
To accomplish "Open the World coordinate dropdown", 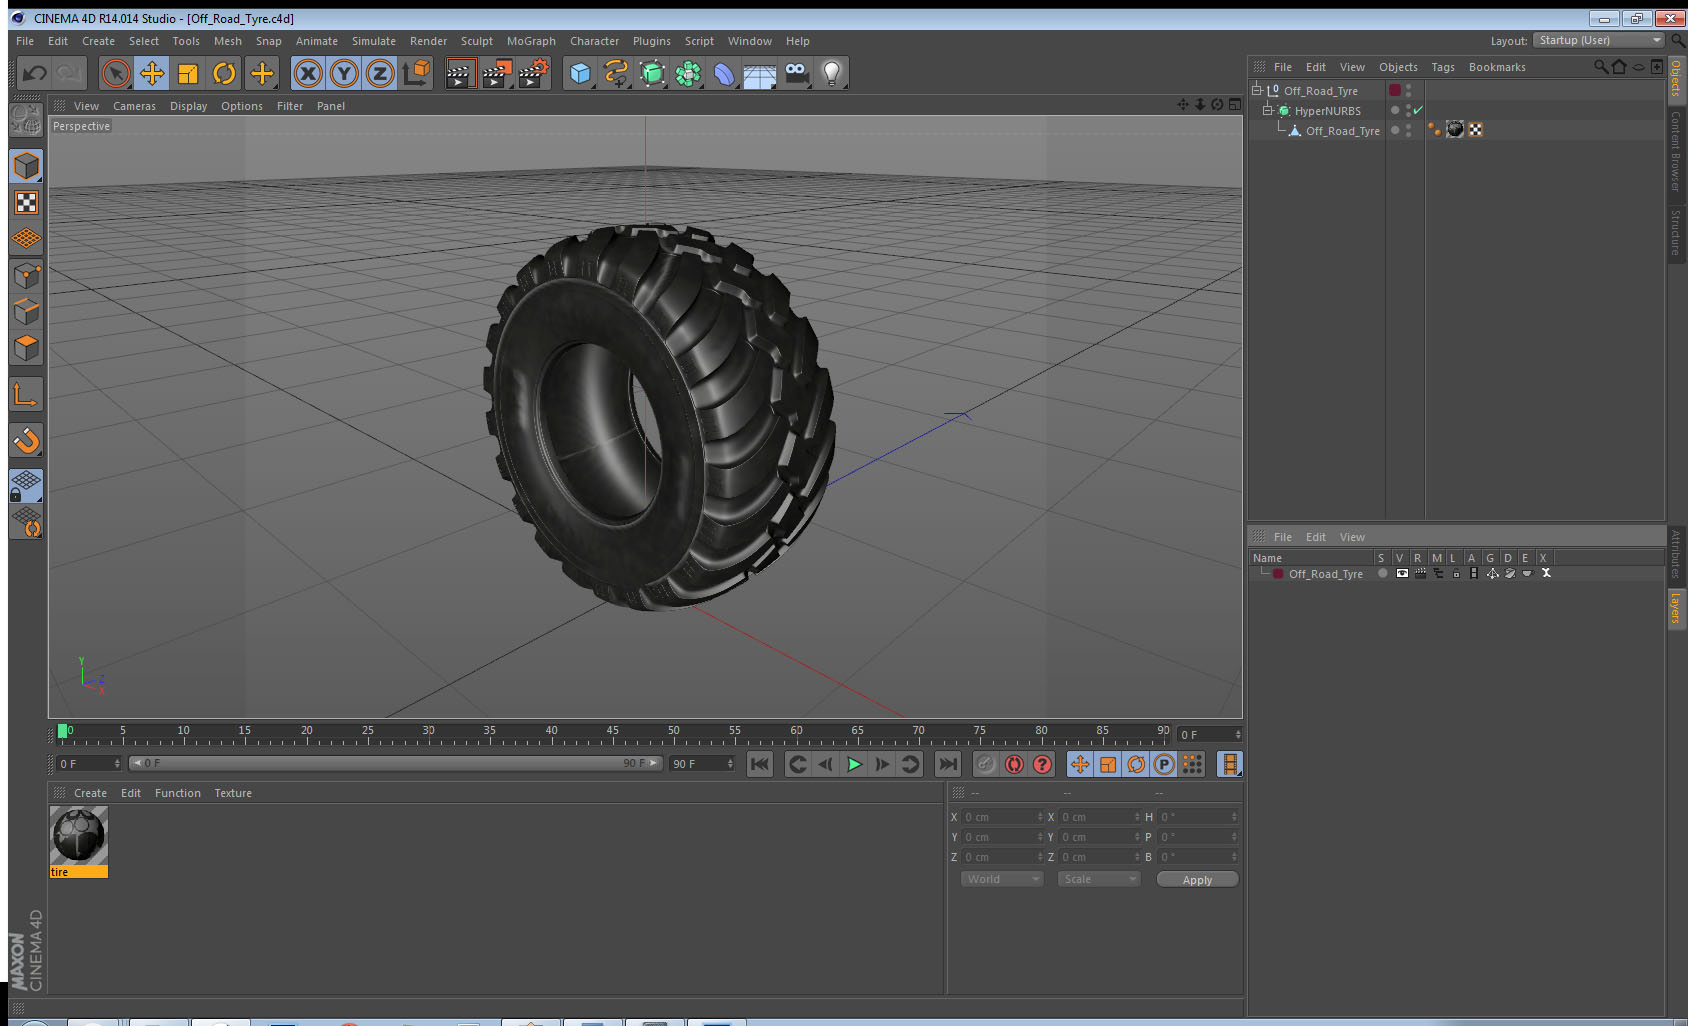I will point(1002,879).
